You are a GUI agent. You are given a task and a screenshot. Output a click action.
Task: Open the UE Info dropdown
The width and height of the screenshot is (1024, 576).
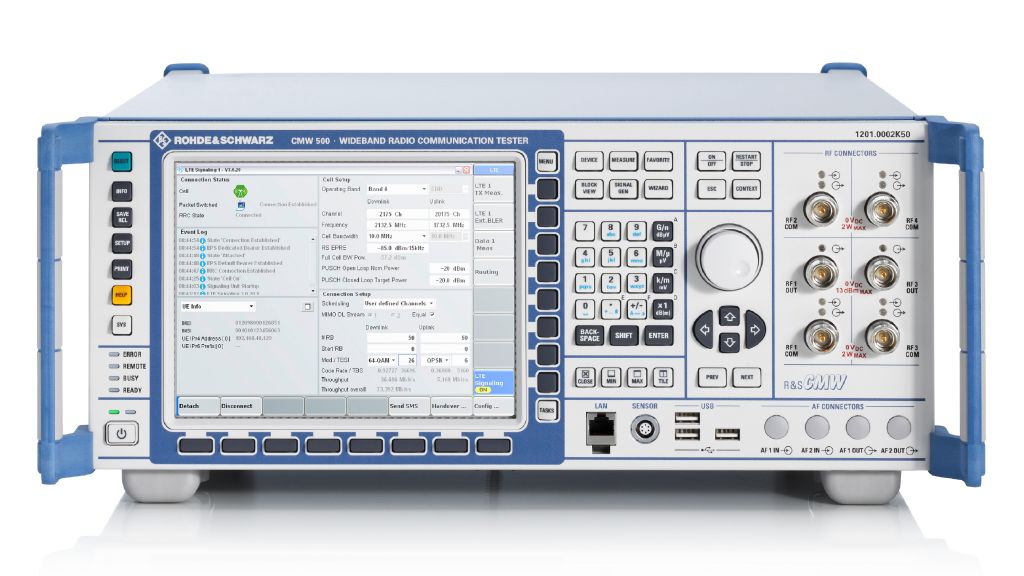click(217, 306)
